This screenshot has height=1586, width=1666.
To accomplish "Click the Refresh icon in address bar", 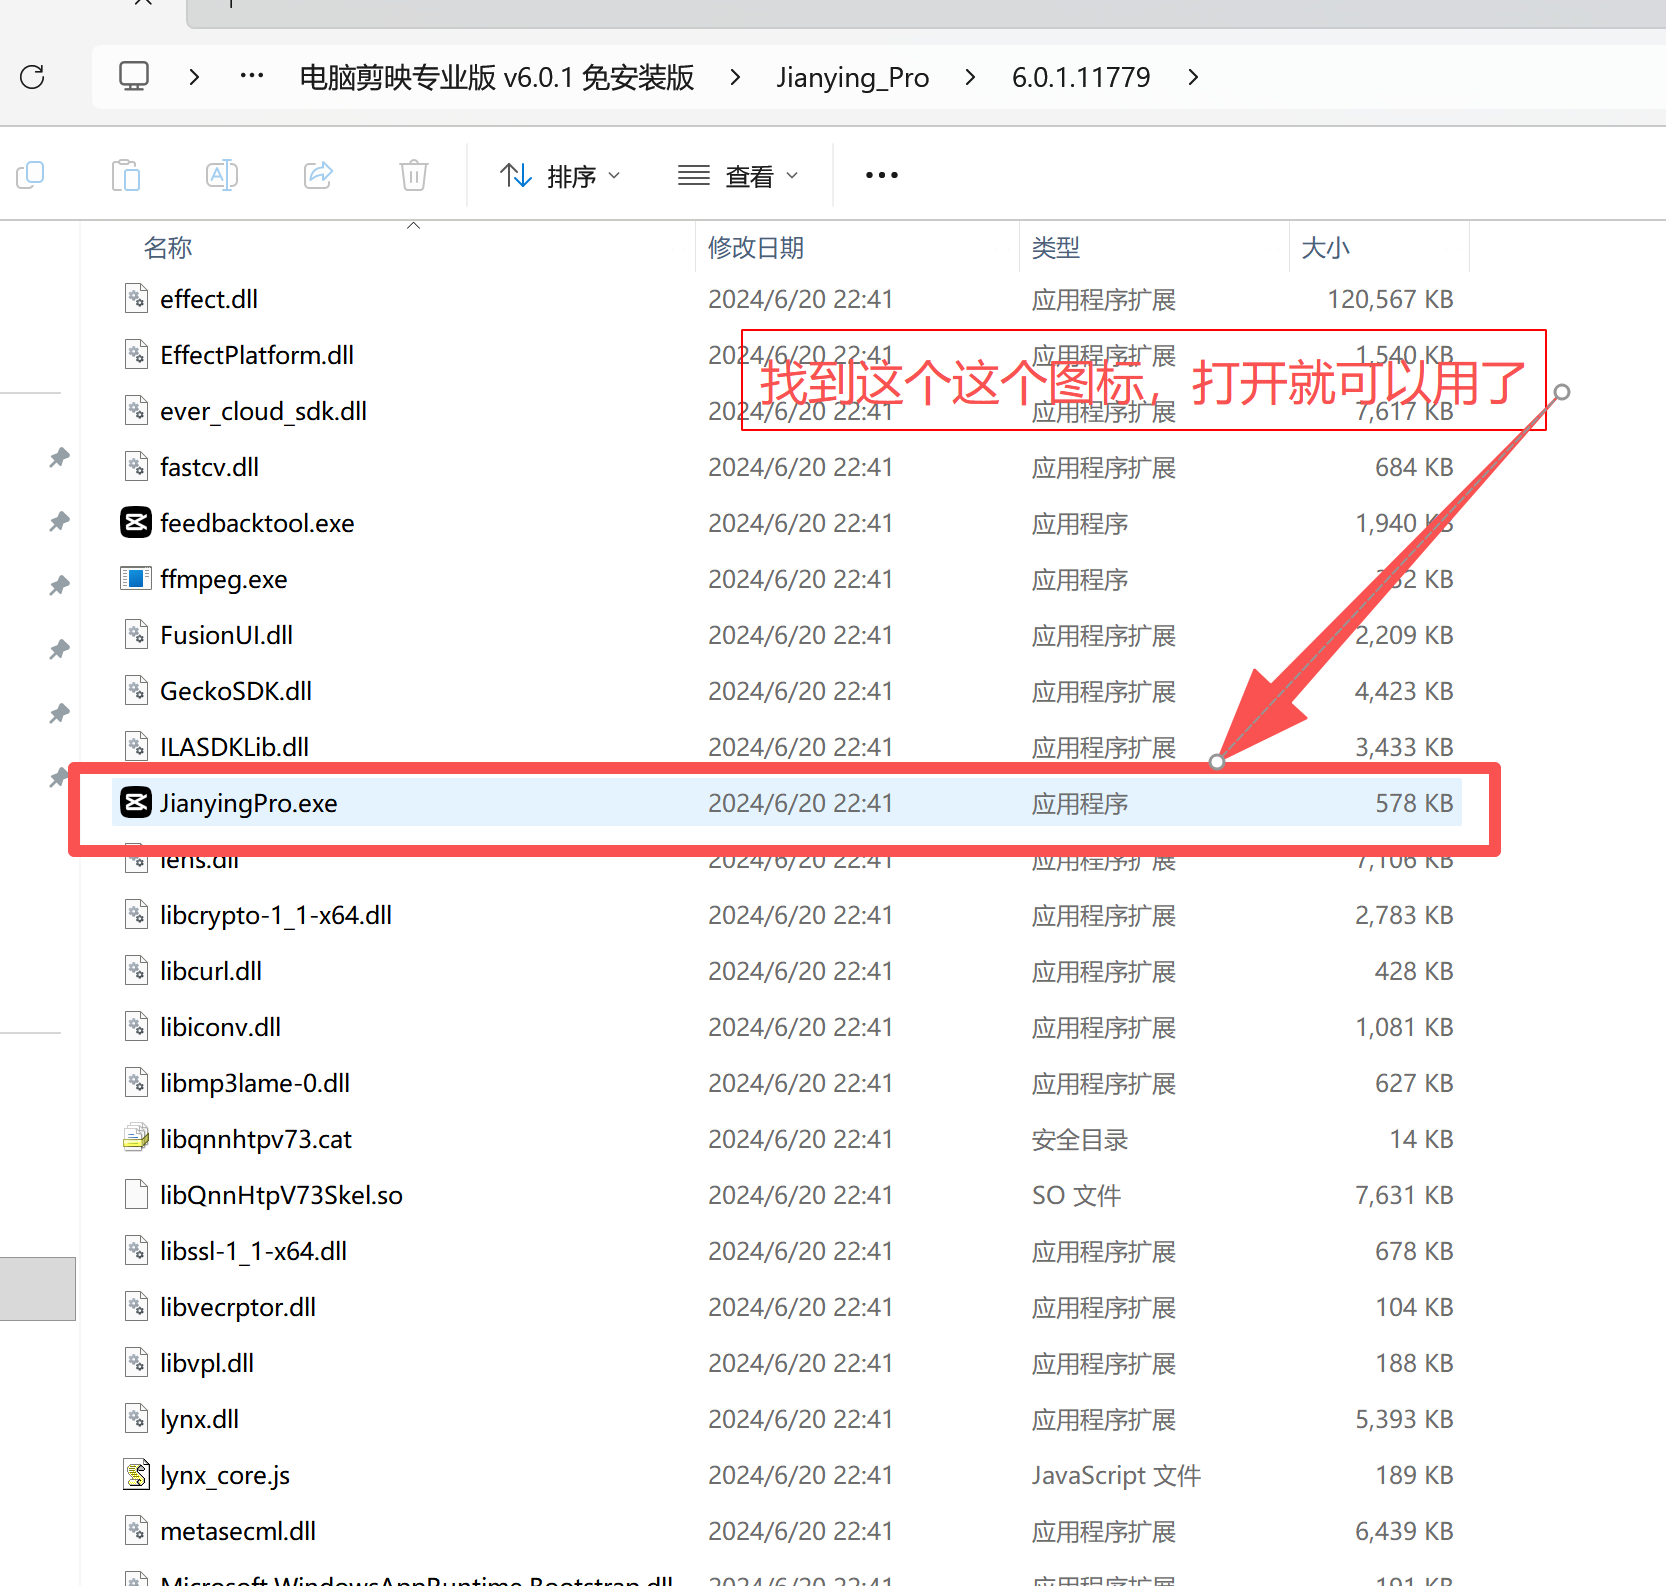I will coord(33,77).
